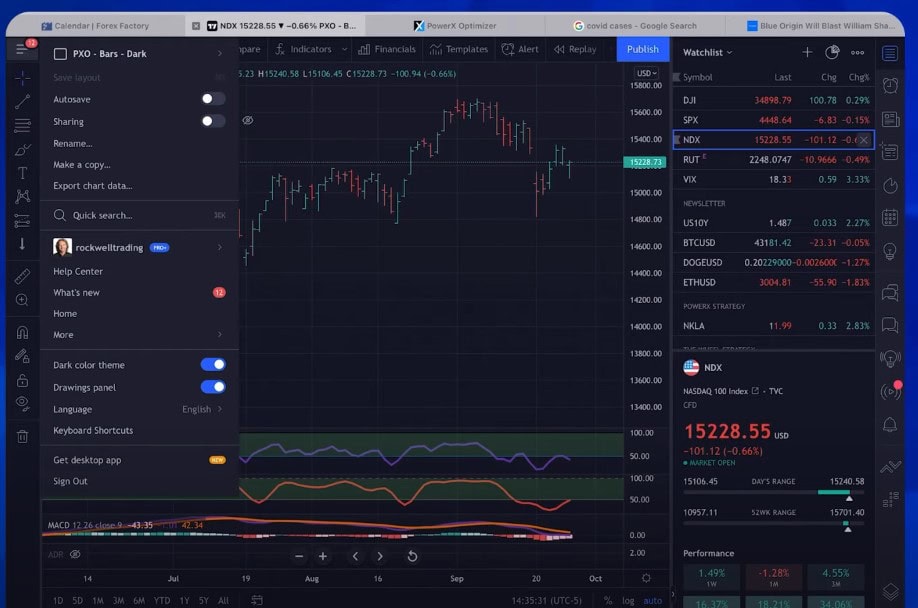Reset the chart view
This screenshot has height=608, width=918.
click(x=412, y=556)
